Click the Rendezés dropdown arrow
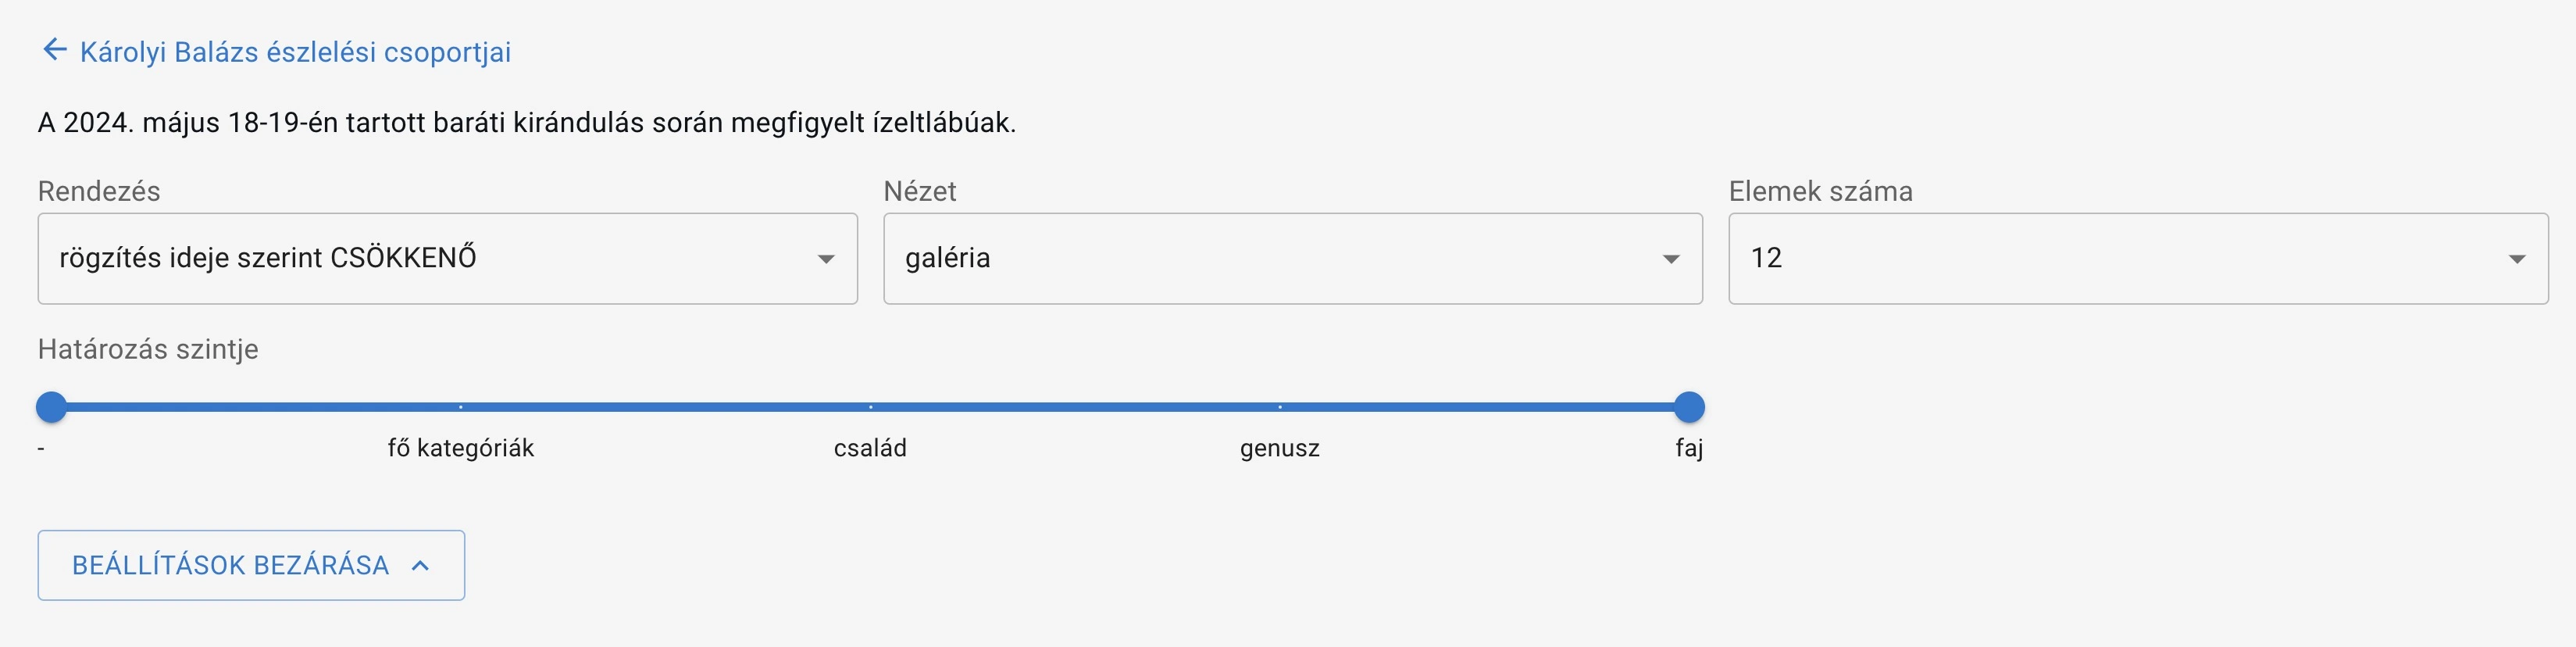 coord(826,259)
